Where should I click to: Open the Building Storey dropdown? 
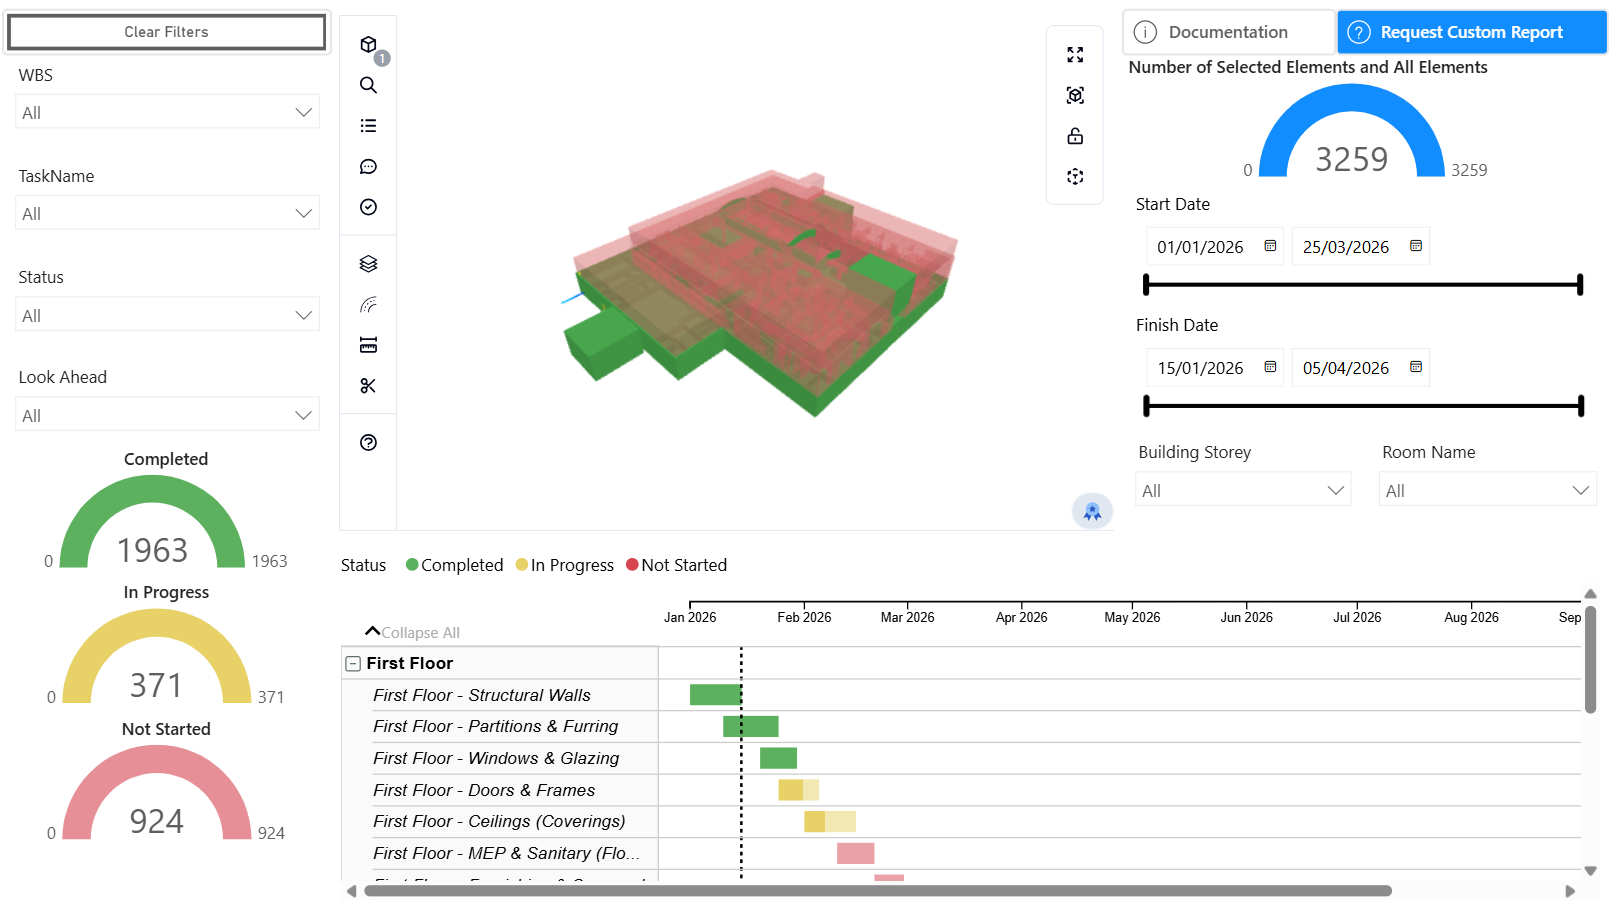click(1242, 489)
